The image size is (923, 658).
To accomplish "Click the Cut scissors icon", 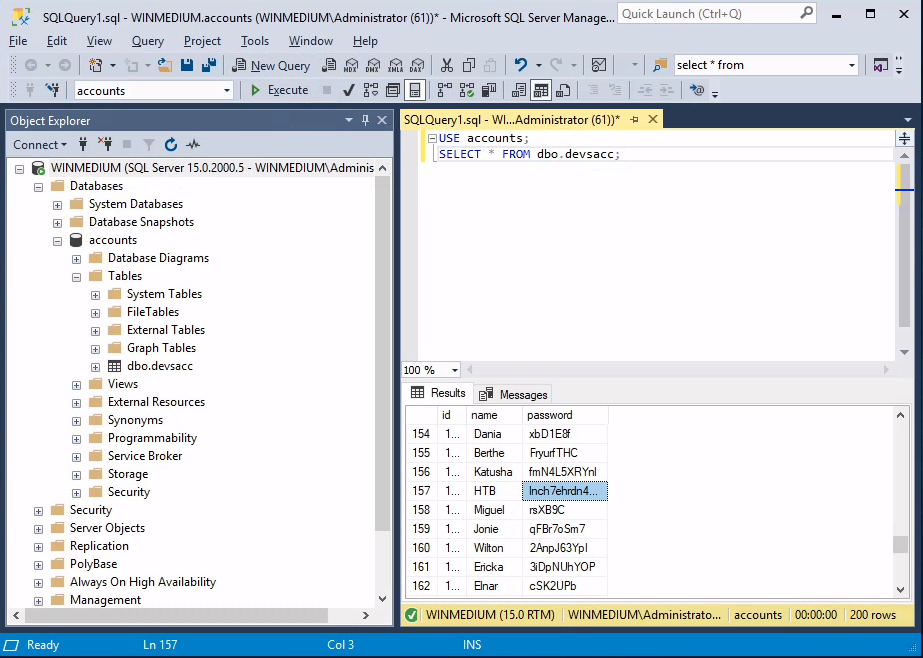I will pyautogui.click(x=446, y=65).
